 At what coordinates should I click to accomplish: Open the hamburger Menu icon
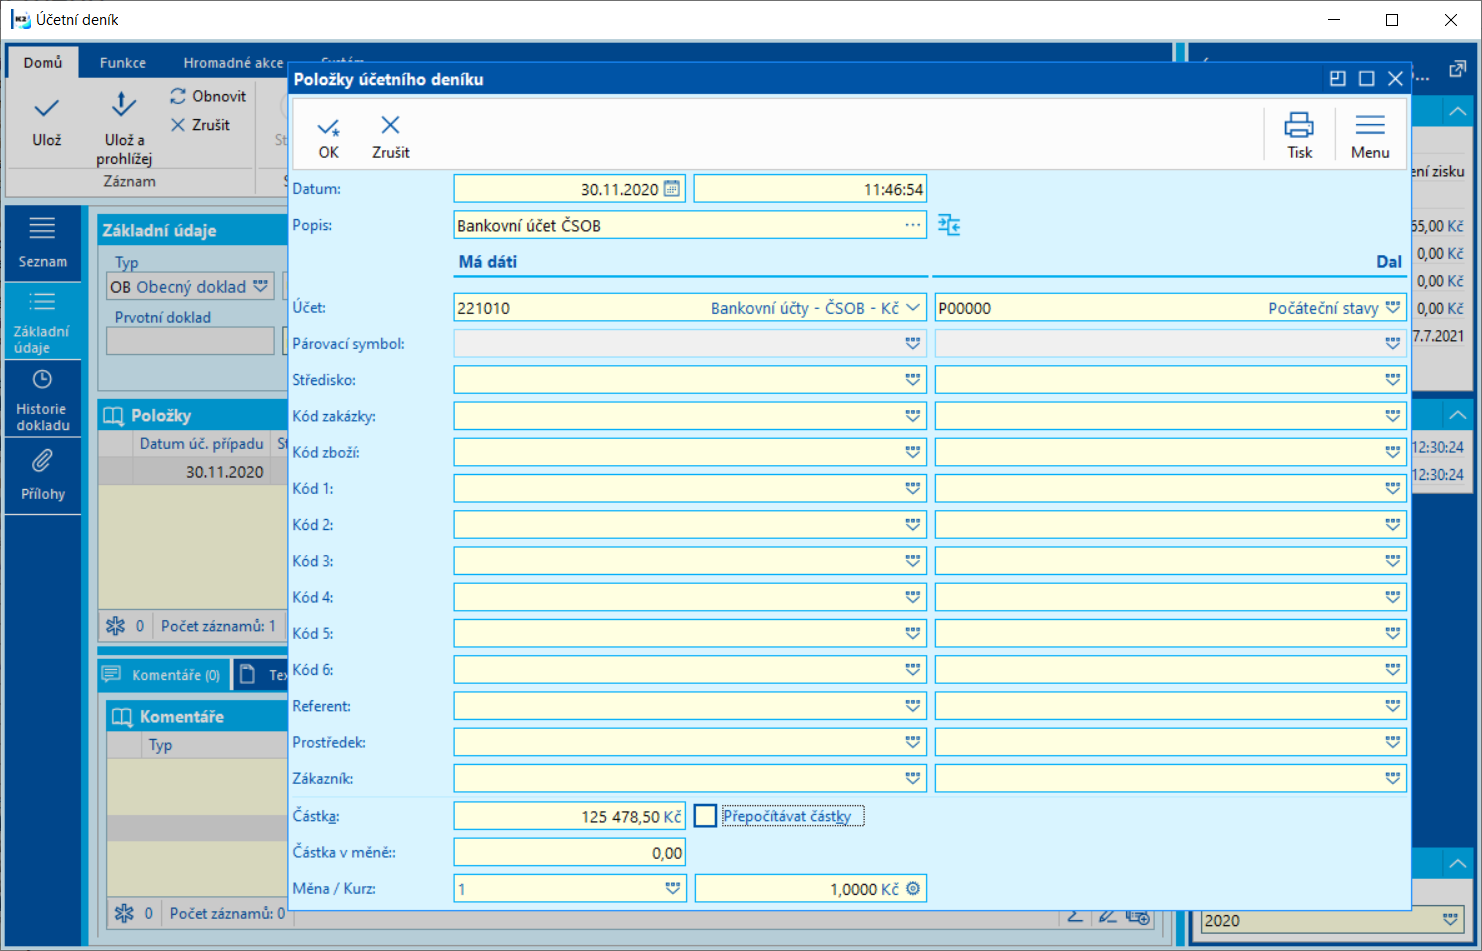(1369, 125)
